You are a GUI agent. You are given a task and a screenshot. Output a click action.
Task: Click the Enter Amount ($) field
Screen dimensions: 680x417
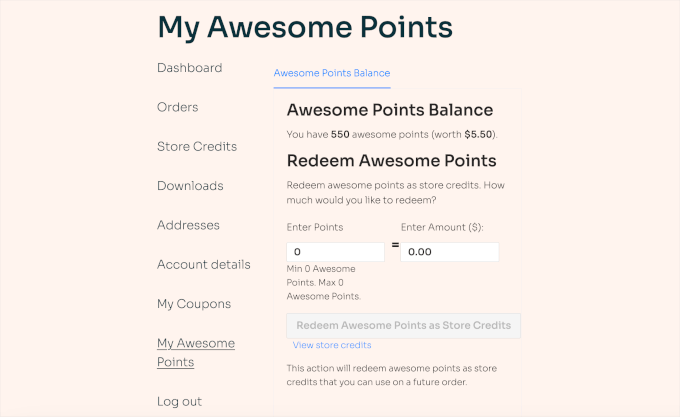[449, 252]
